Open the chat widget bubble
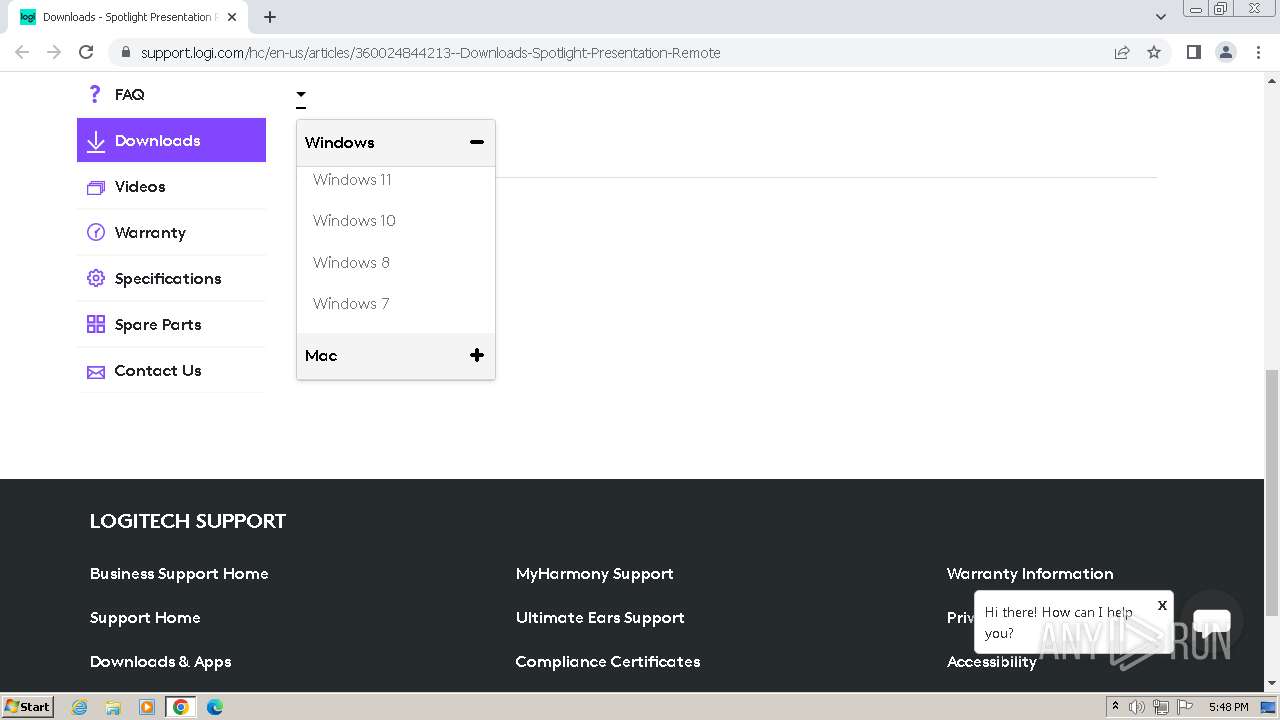 click(x=1212, y=622)
